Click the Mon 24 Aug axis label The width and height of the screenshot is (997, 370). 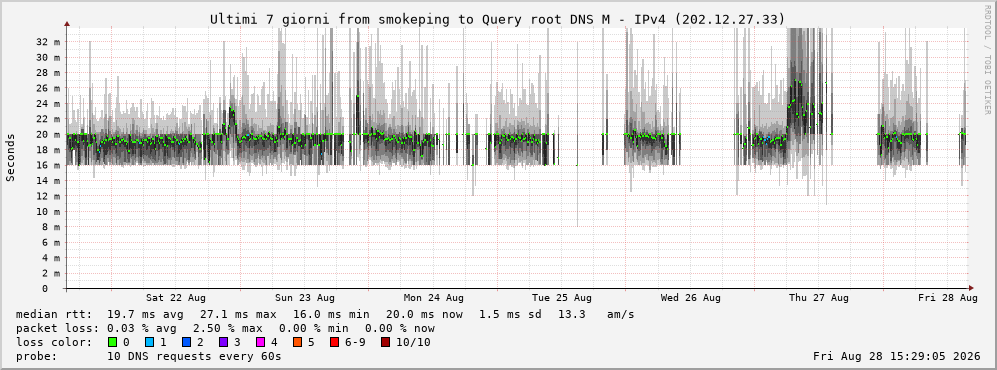pos(434,298)
